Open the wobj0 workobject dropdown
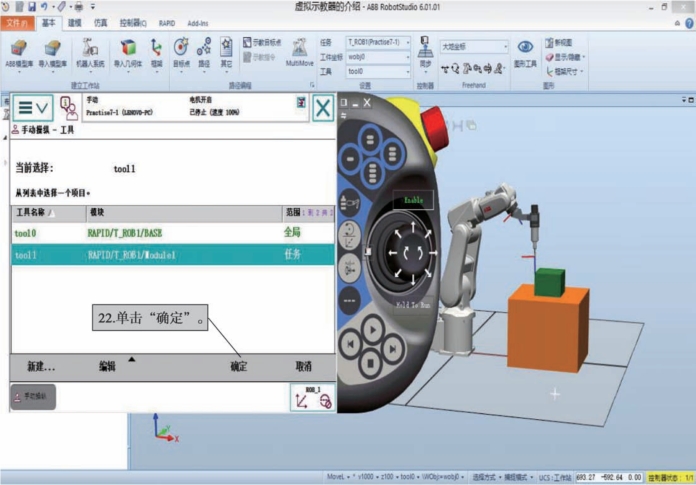 (x=378, y=57)
